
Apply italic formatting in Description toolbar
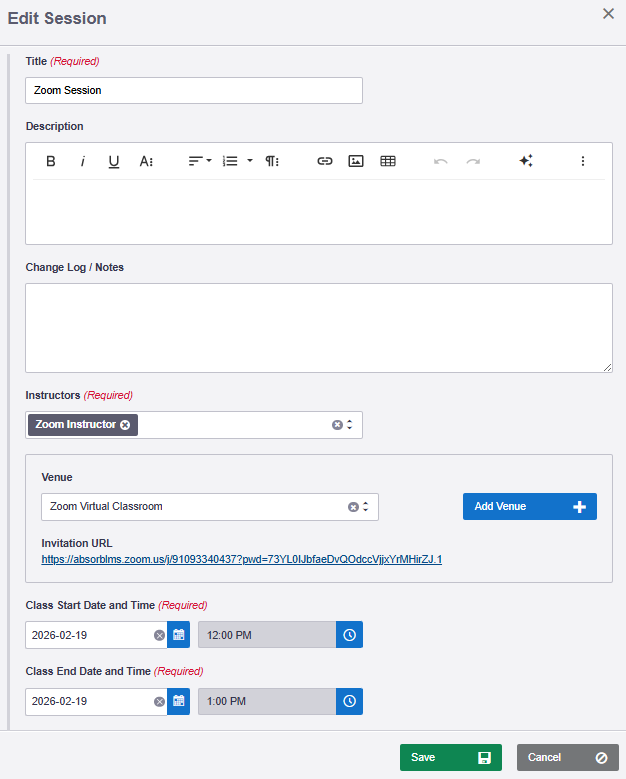[x=82, y=161]
